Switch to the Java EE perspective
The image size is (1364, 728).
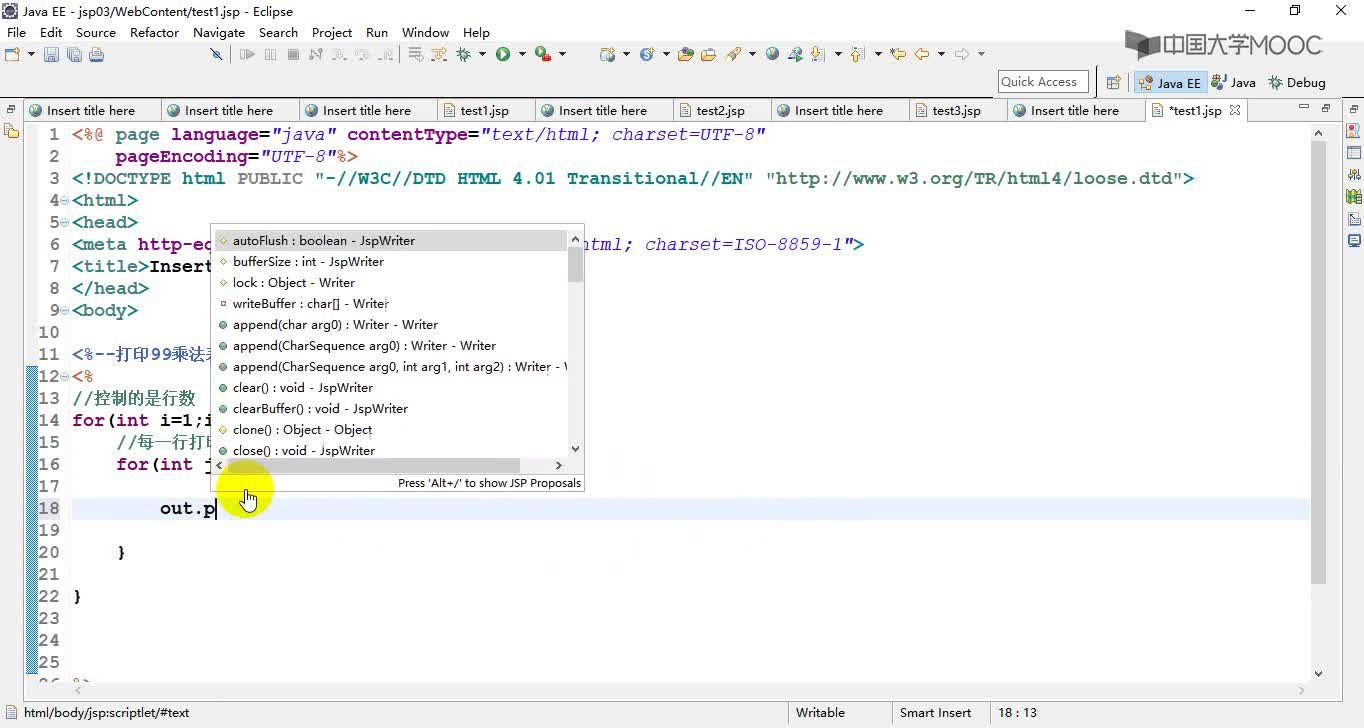tap(1169, 83)
